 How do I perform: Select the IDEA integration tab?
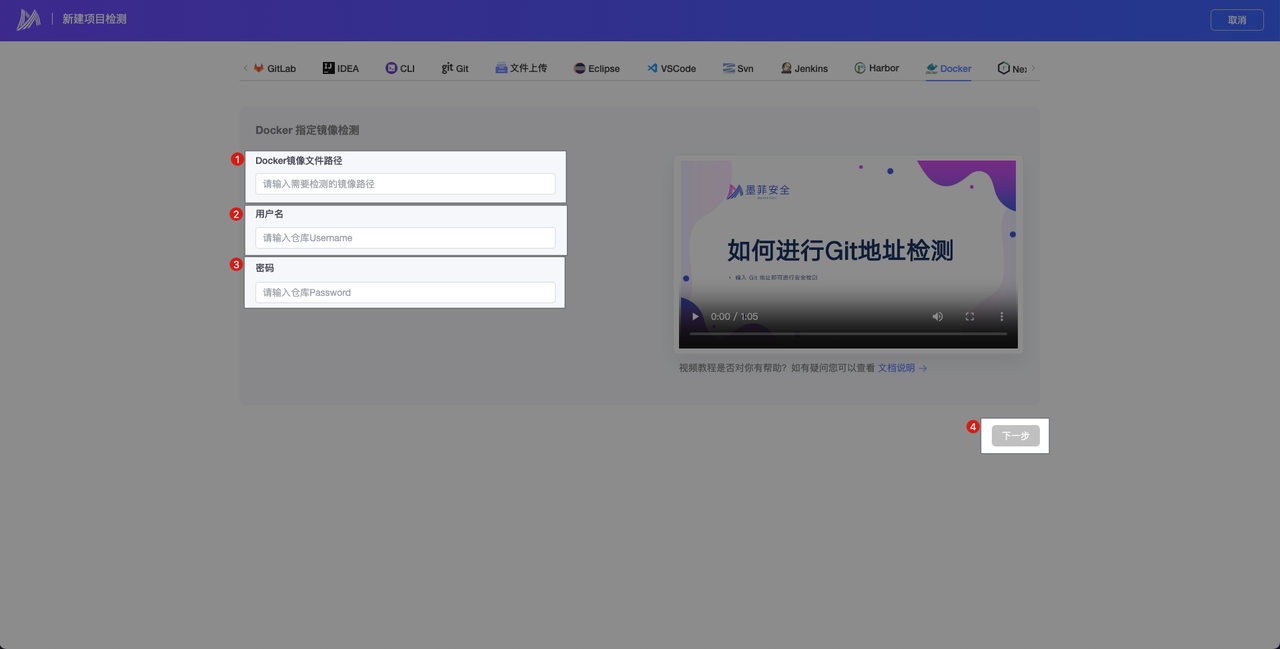pyautogui.click(x=340, y=69)
